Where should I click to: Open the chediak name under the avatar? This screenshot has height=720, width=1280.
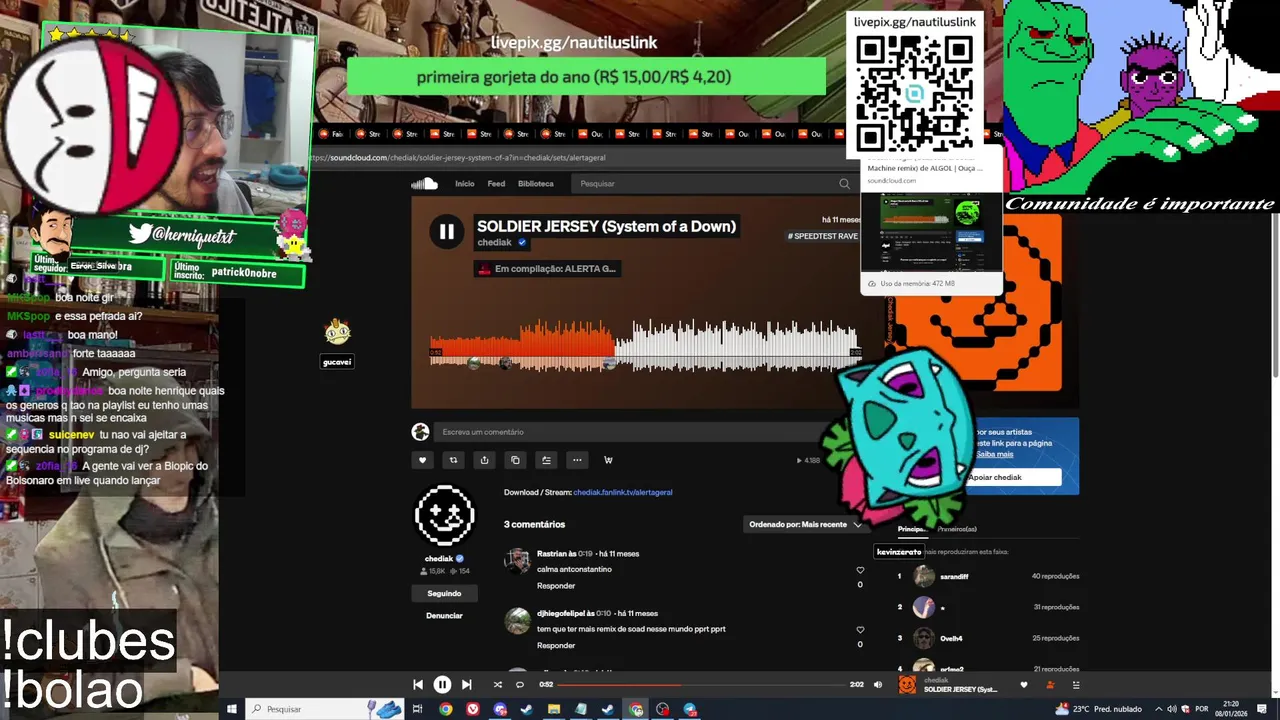pos(439,559)
